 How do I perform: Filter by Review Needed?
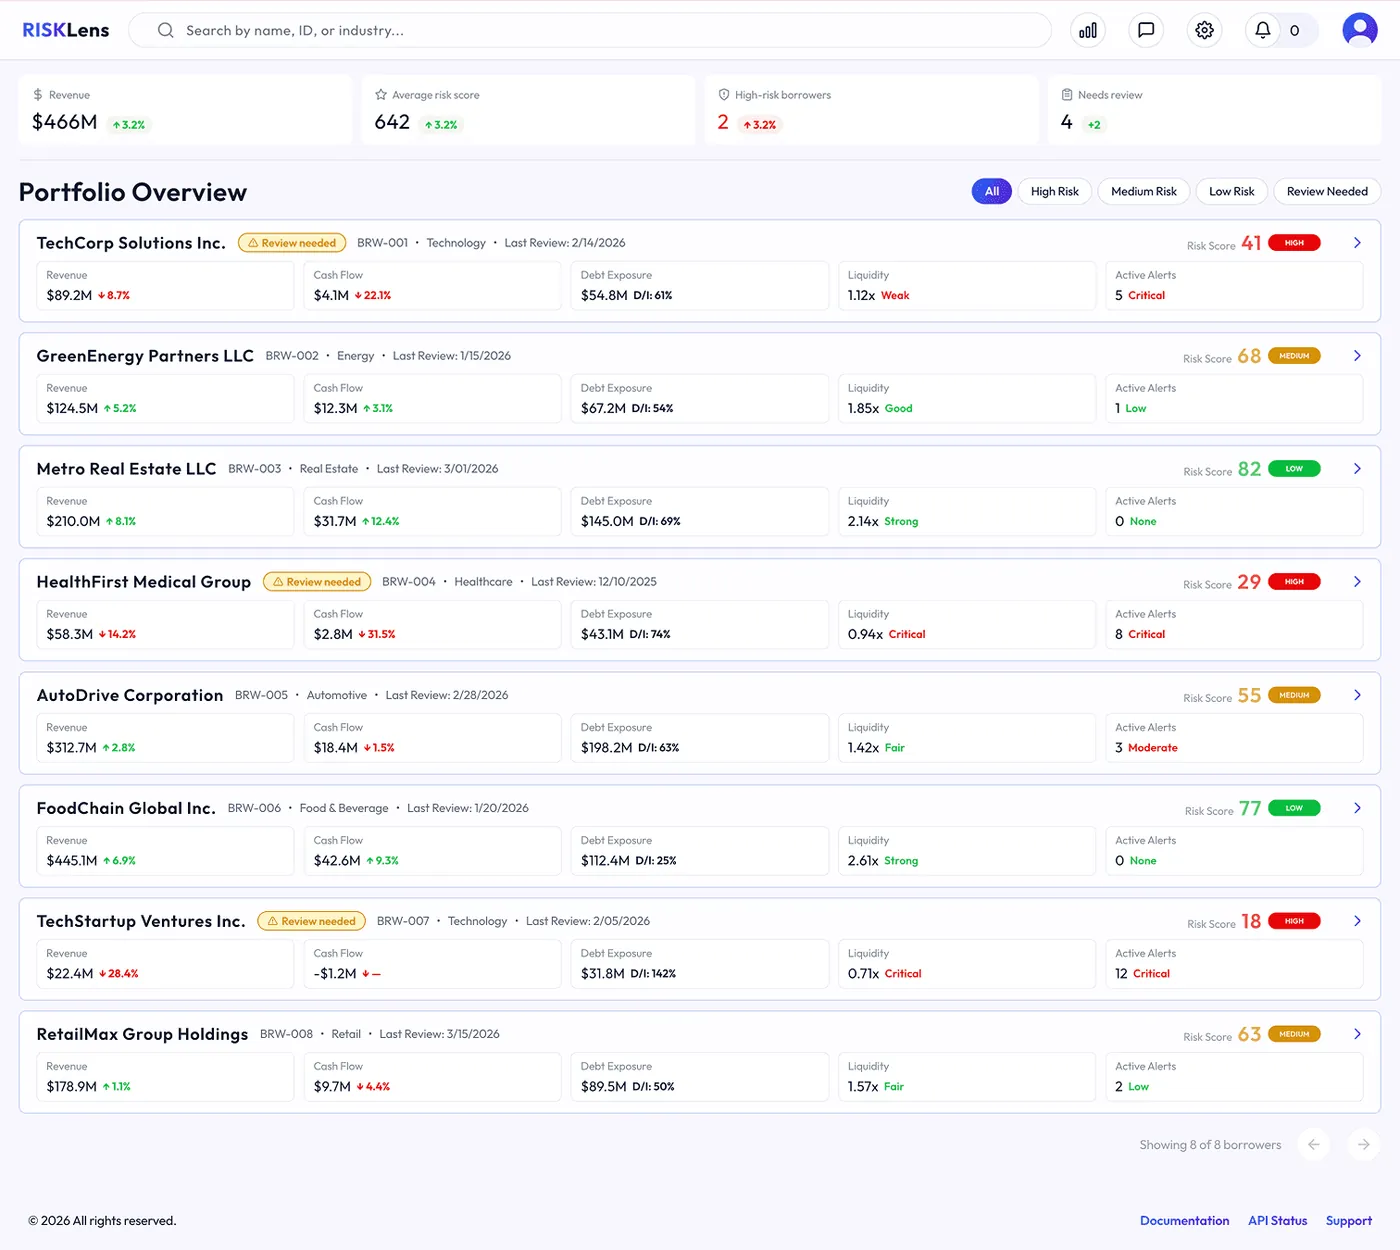tap(1327, 191)
